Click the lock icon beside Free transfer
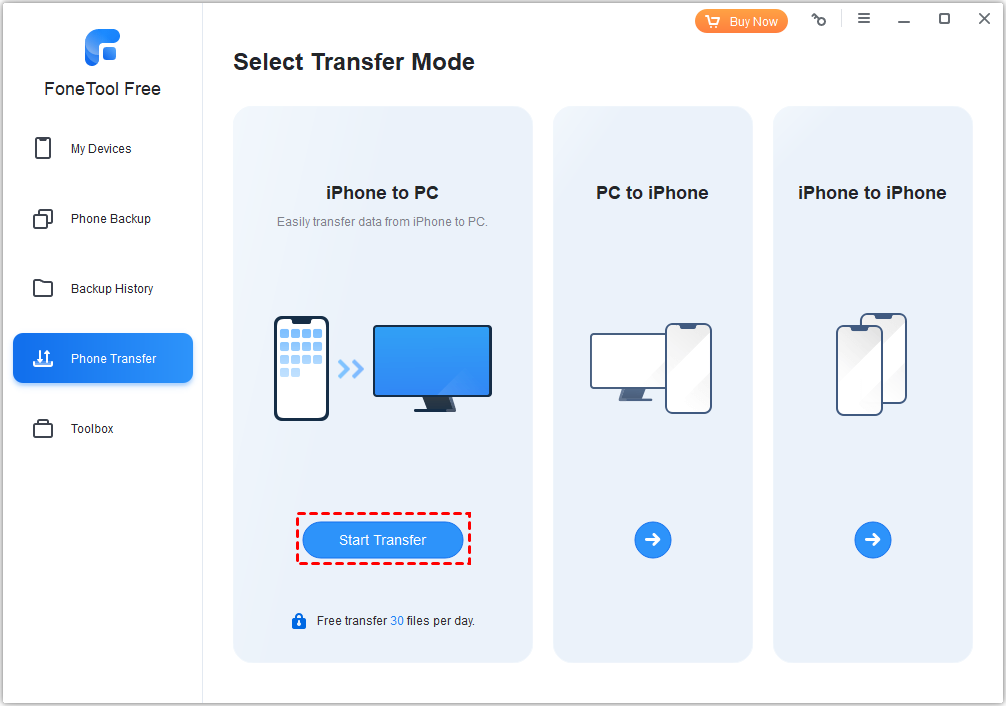Viewport: 1006px width, 706px height. 299,621
